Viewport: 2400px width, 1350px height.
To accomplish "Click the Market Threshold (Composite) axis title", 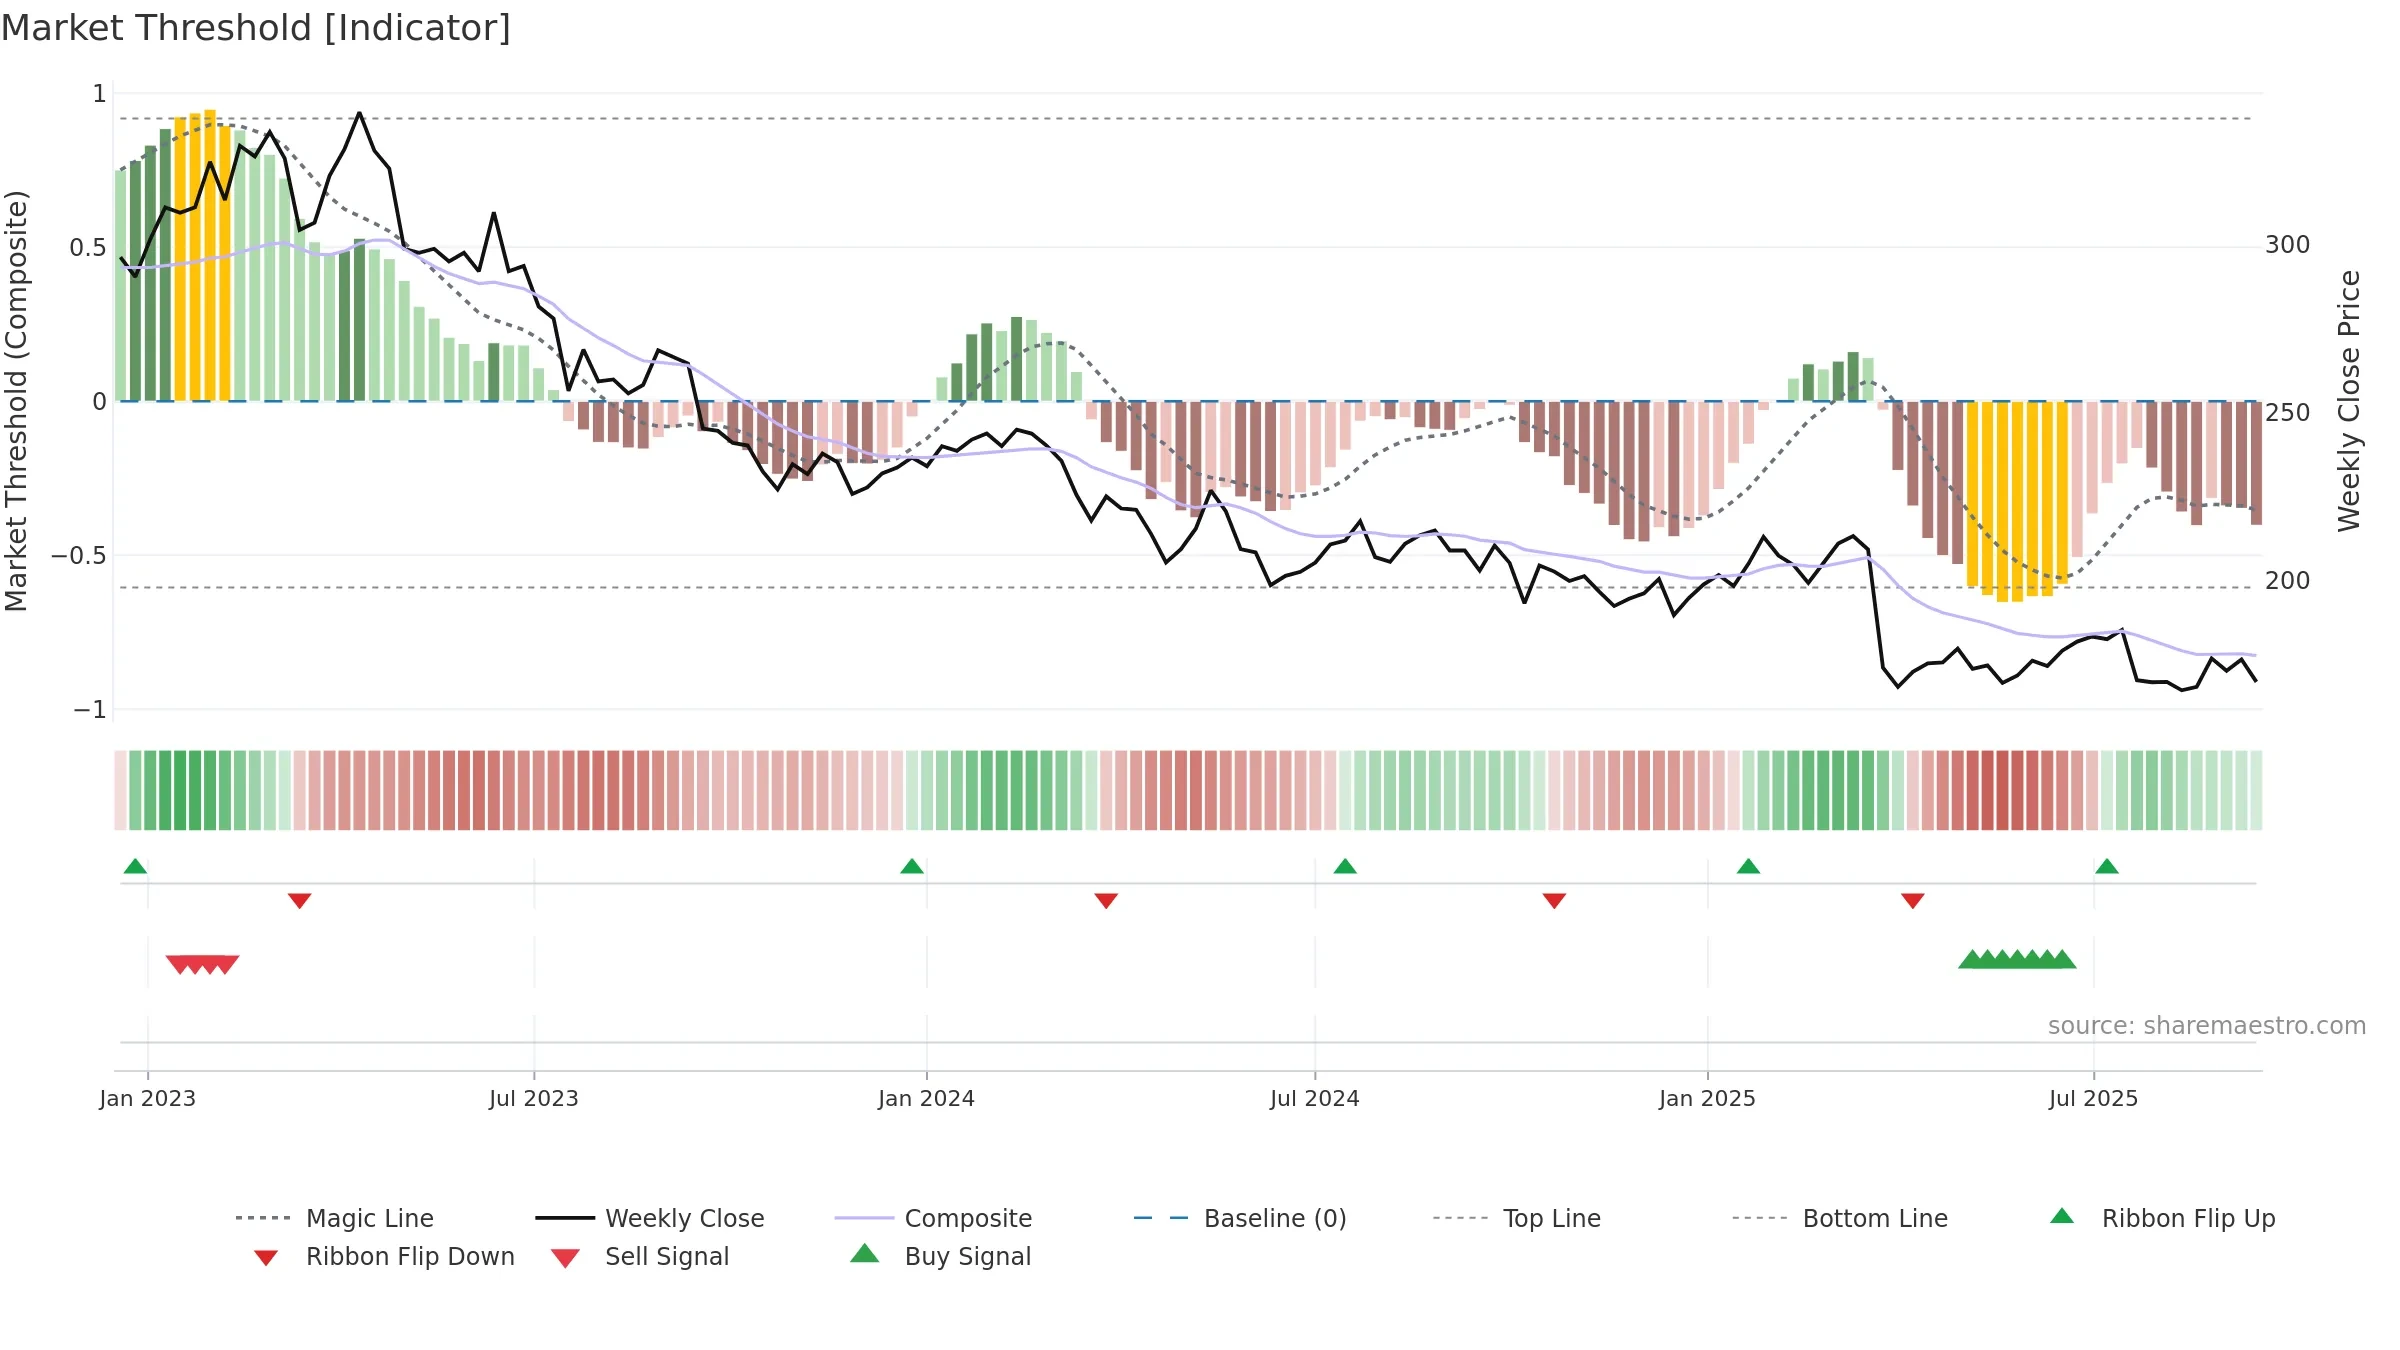I will click(x=16, y=400).
